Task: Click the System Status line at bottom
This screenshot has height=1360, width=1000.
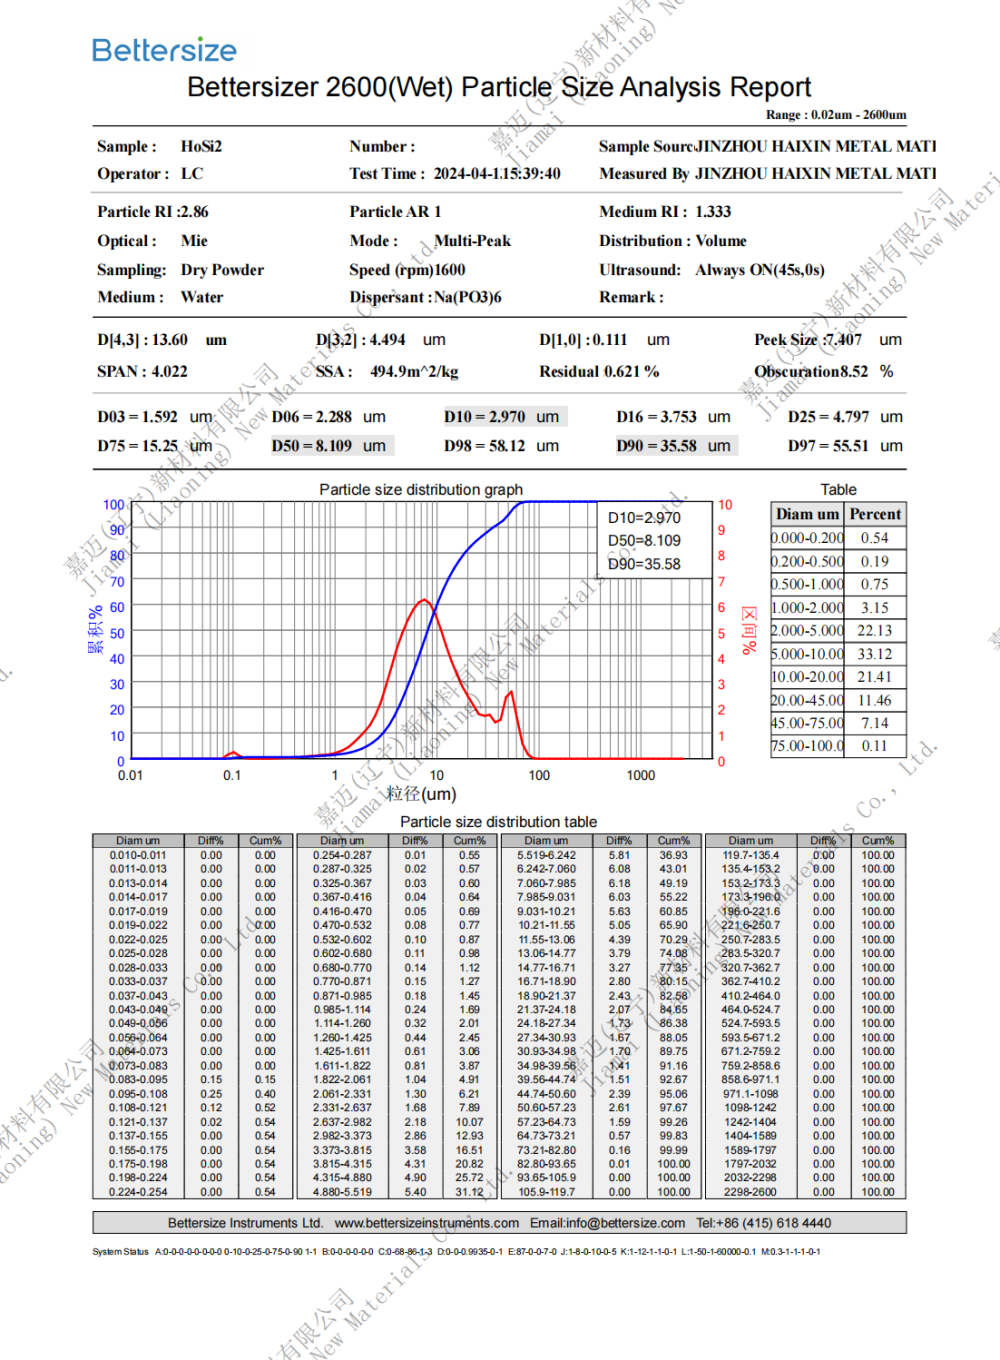Action: point(456,1252)
